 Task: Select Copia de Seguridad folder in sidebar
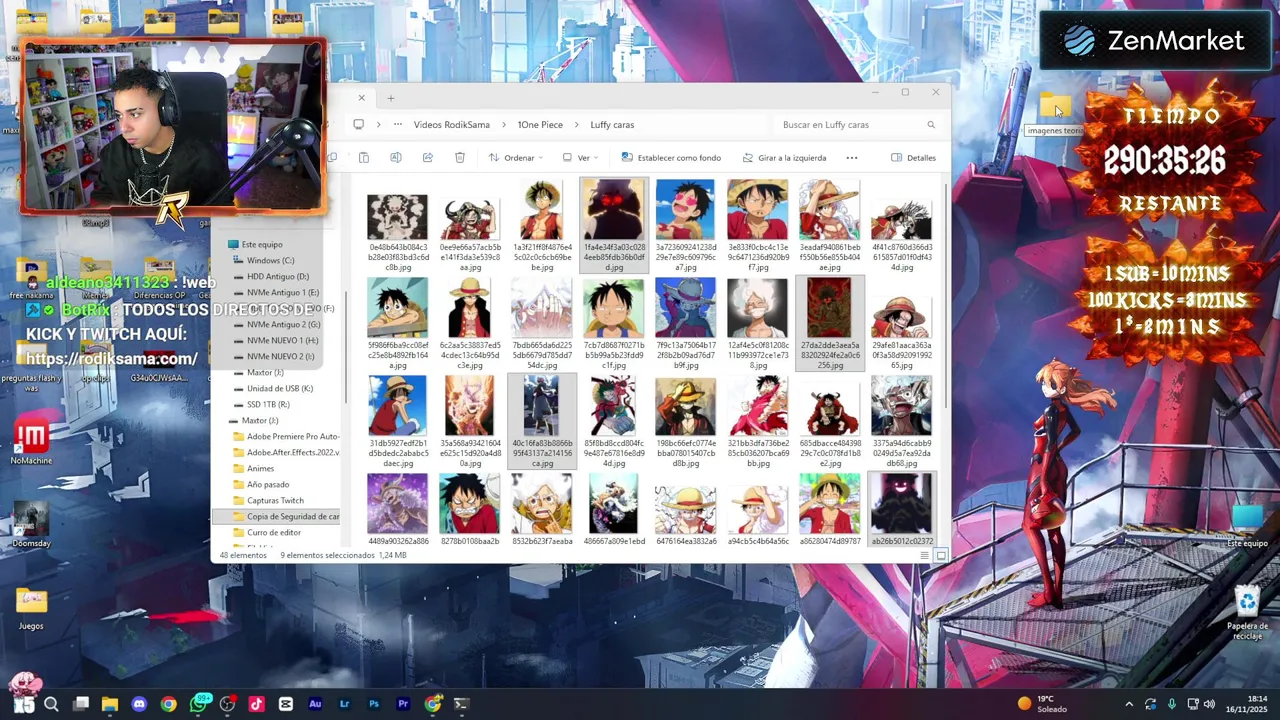pos(276,516)
